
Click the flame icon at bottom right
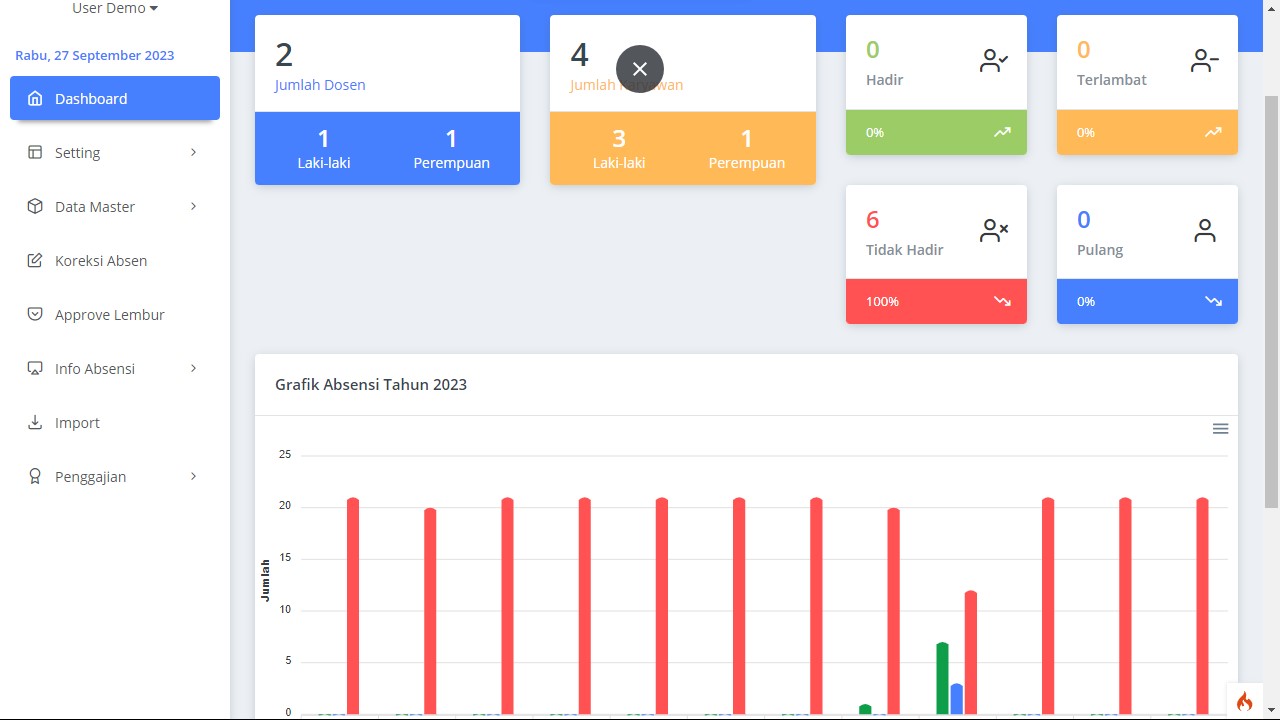pyautogui.click(x=1244, y=701)
